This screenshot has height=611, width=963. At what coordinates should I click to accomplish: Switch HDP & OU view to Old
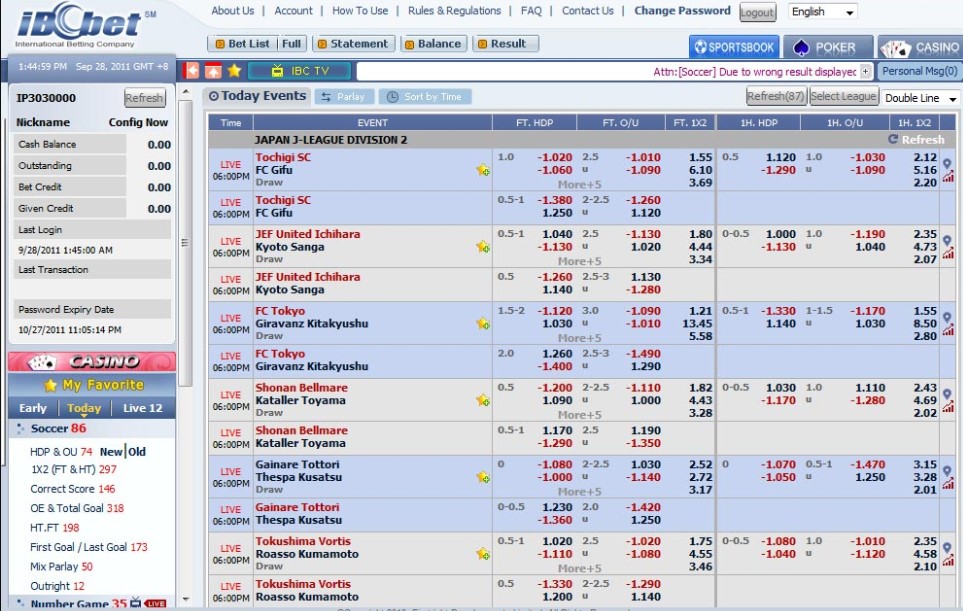(x=137, y=451)
